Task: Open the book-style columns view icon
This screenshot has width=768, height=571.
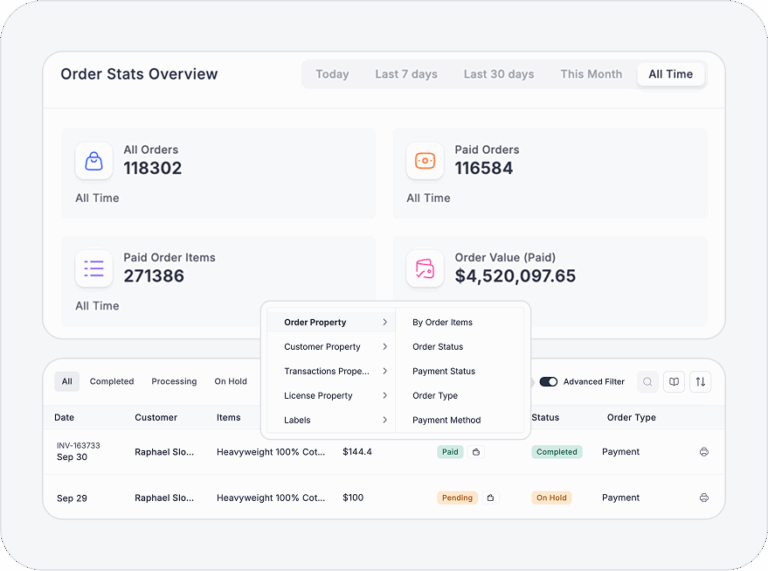Action: pyautogui.click(x=674, y=381)
